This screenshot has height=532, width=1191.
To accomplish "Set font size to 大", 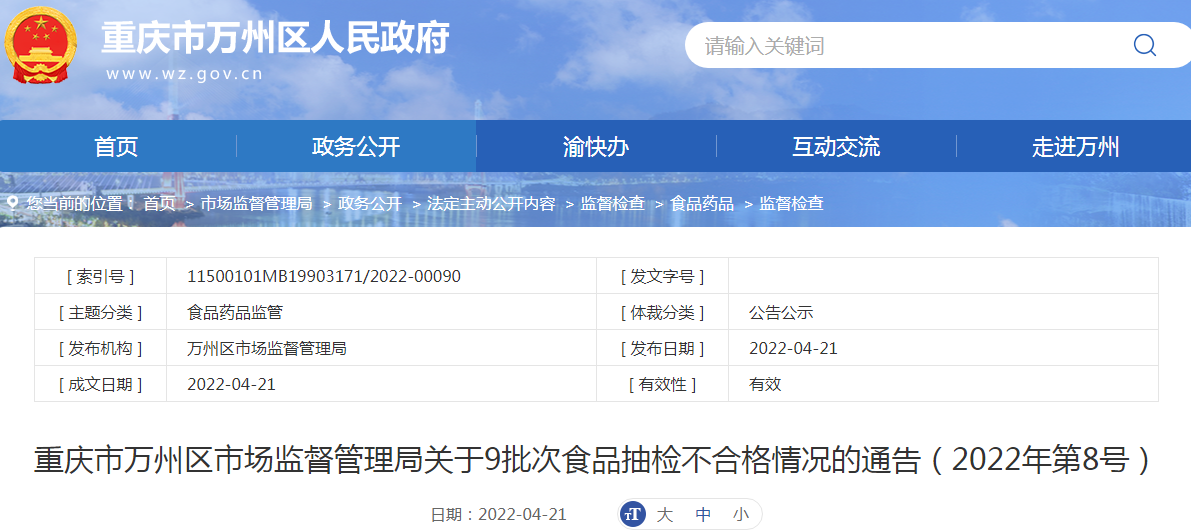I will [x=665, y=515].
